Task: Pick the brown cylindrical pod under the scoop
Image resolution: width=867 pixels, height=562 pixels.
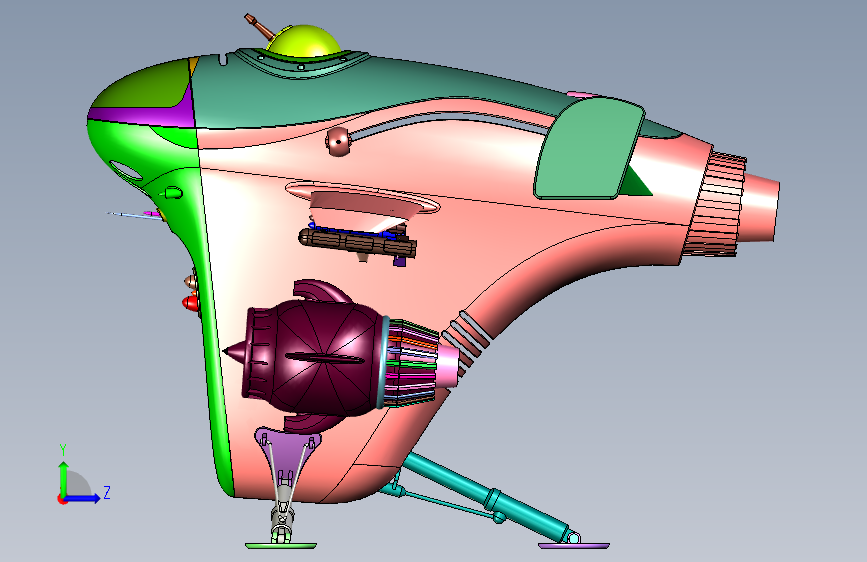Action: [357, 243]
